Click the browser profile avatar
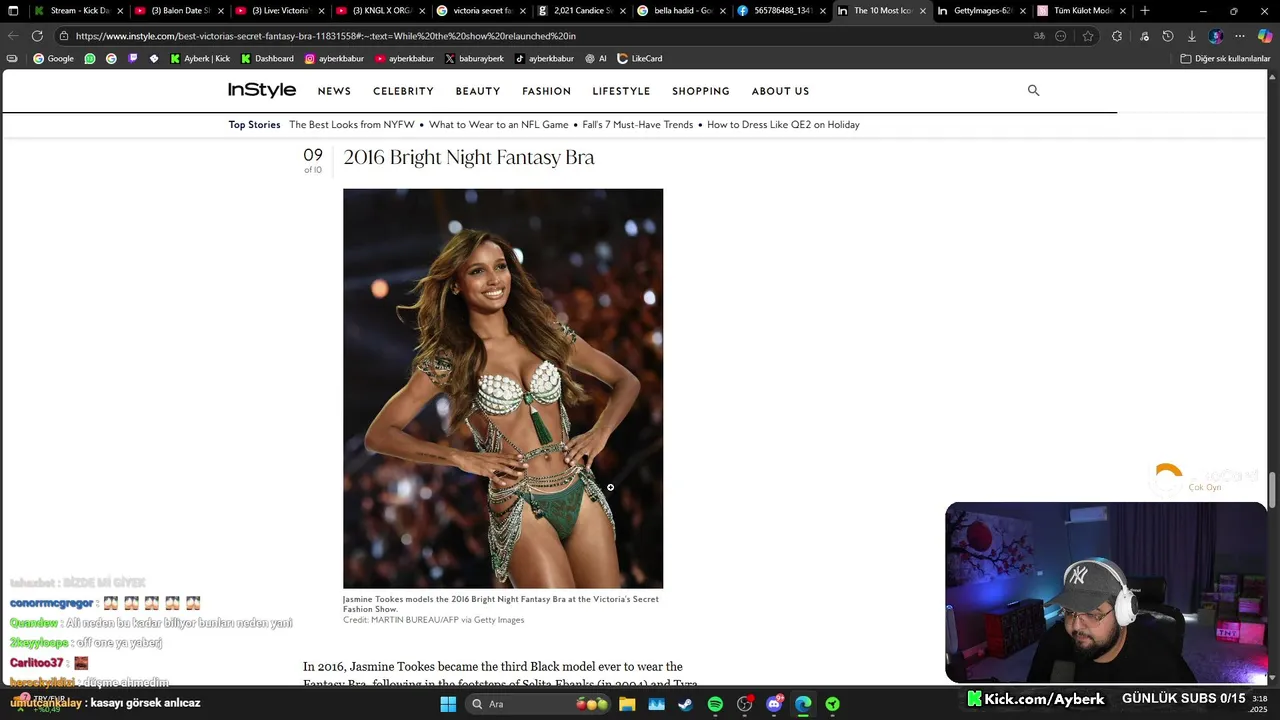The image size is (1280, 720). pyautogui.click(x=1215, y=36)
